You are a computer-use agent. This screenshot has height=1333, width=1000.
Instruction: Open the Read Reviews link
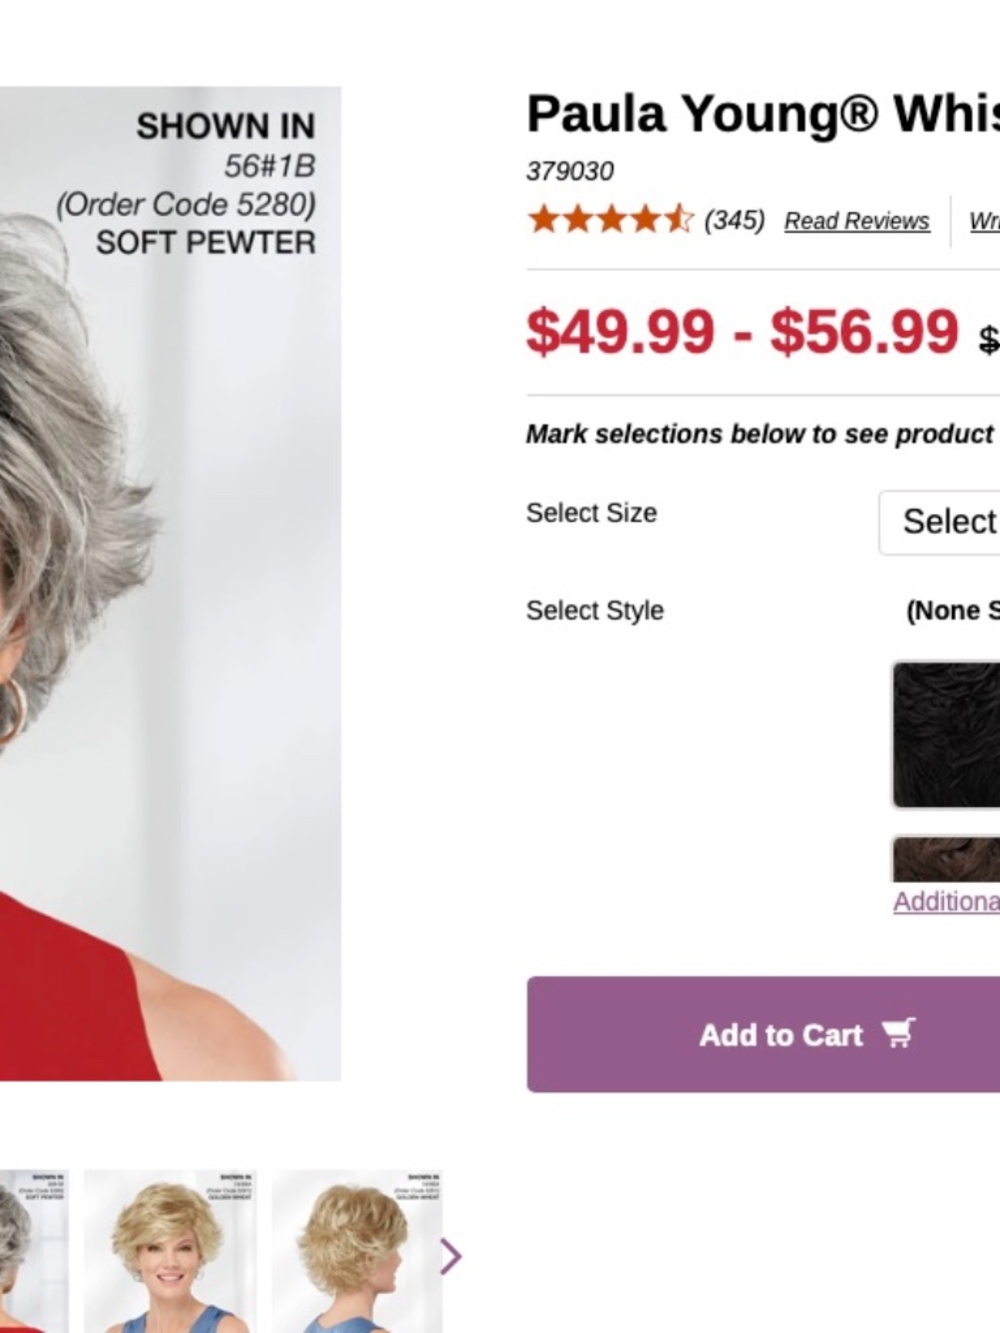point(857,221)
